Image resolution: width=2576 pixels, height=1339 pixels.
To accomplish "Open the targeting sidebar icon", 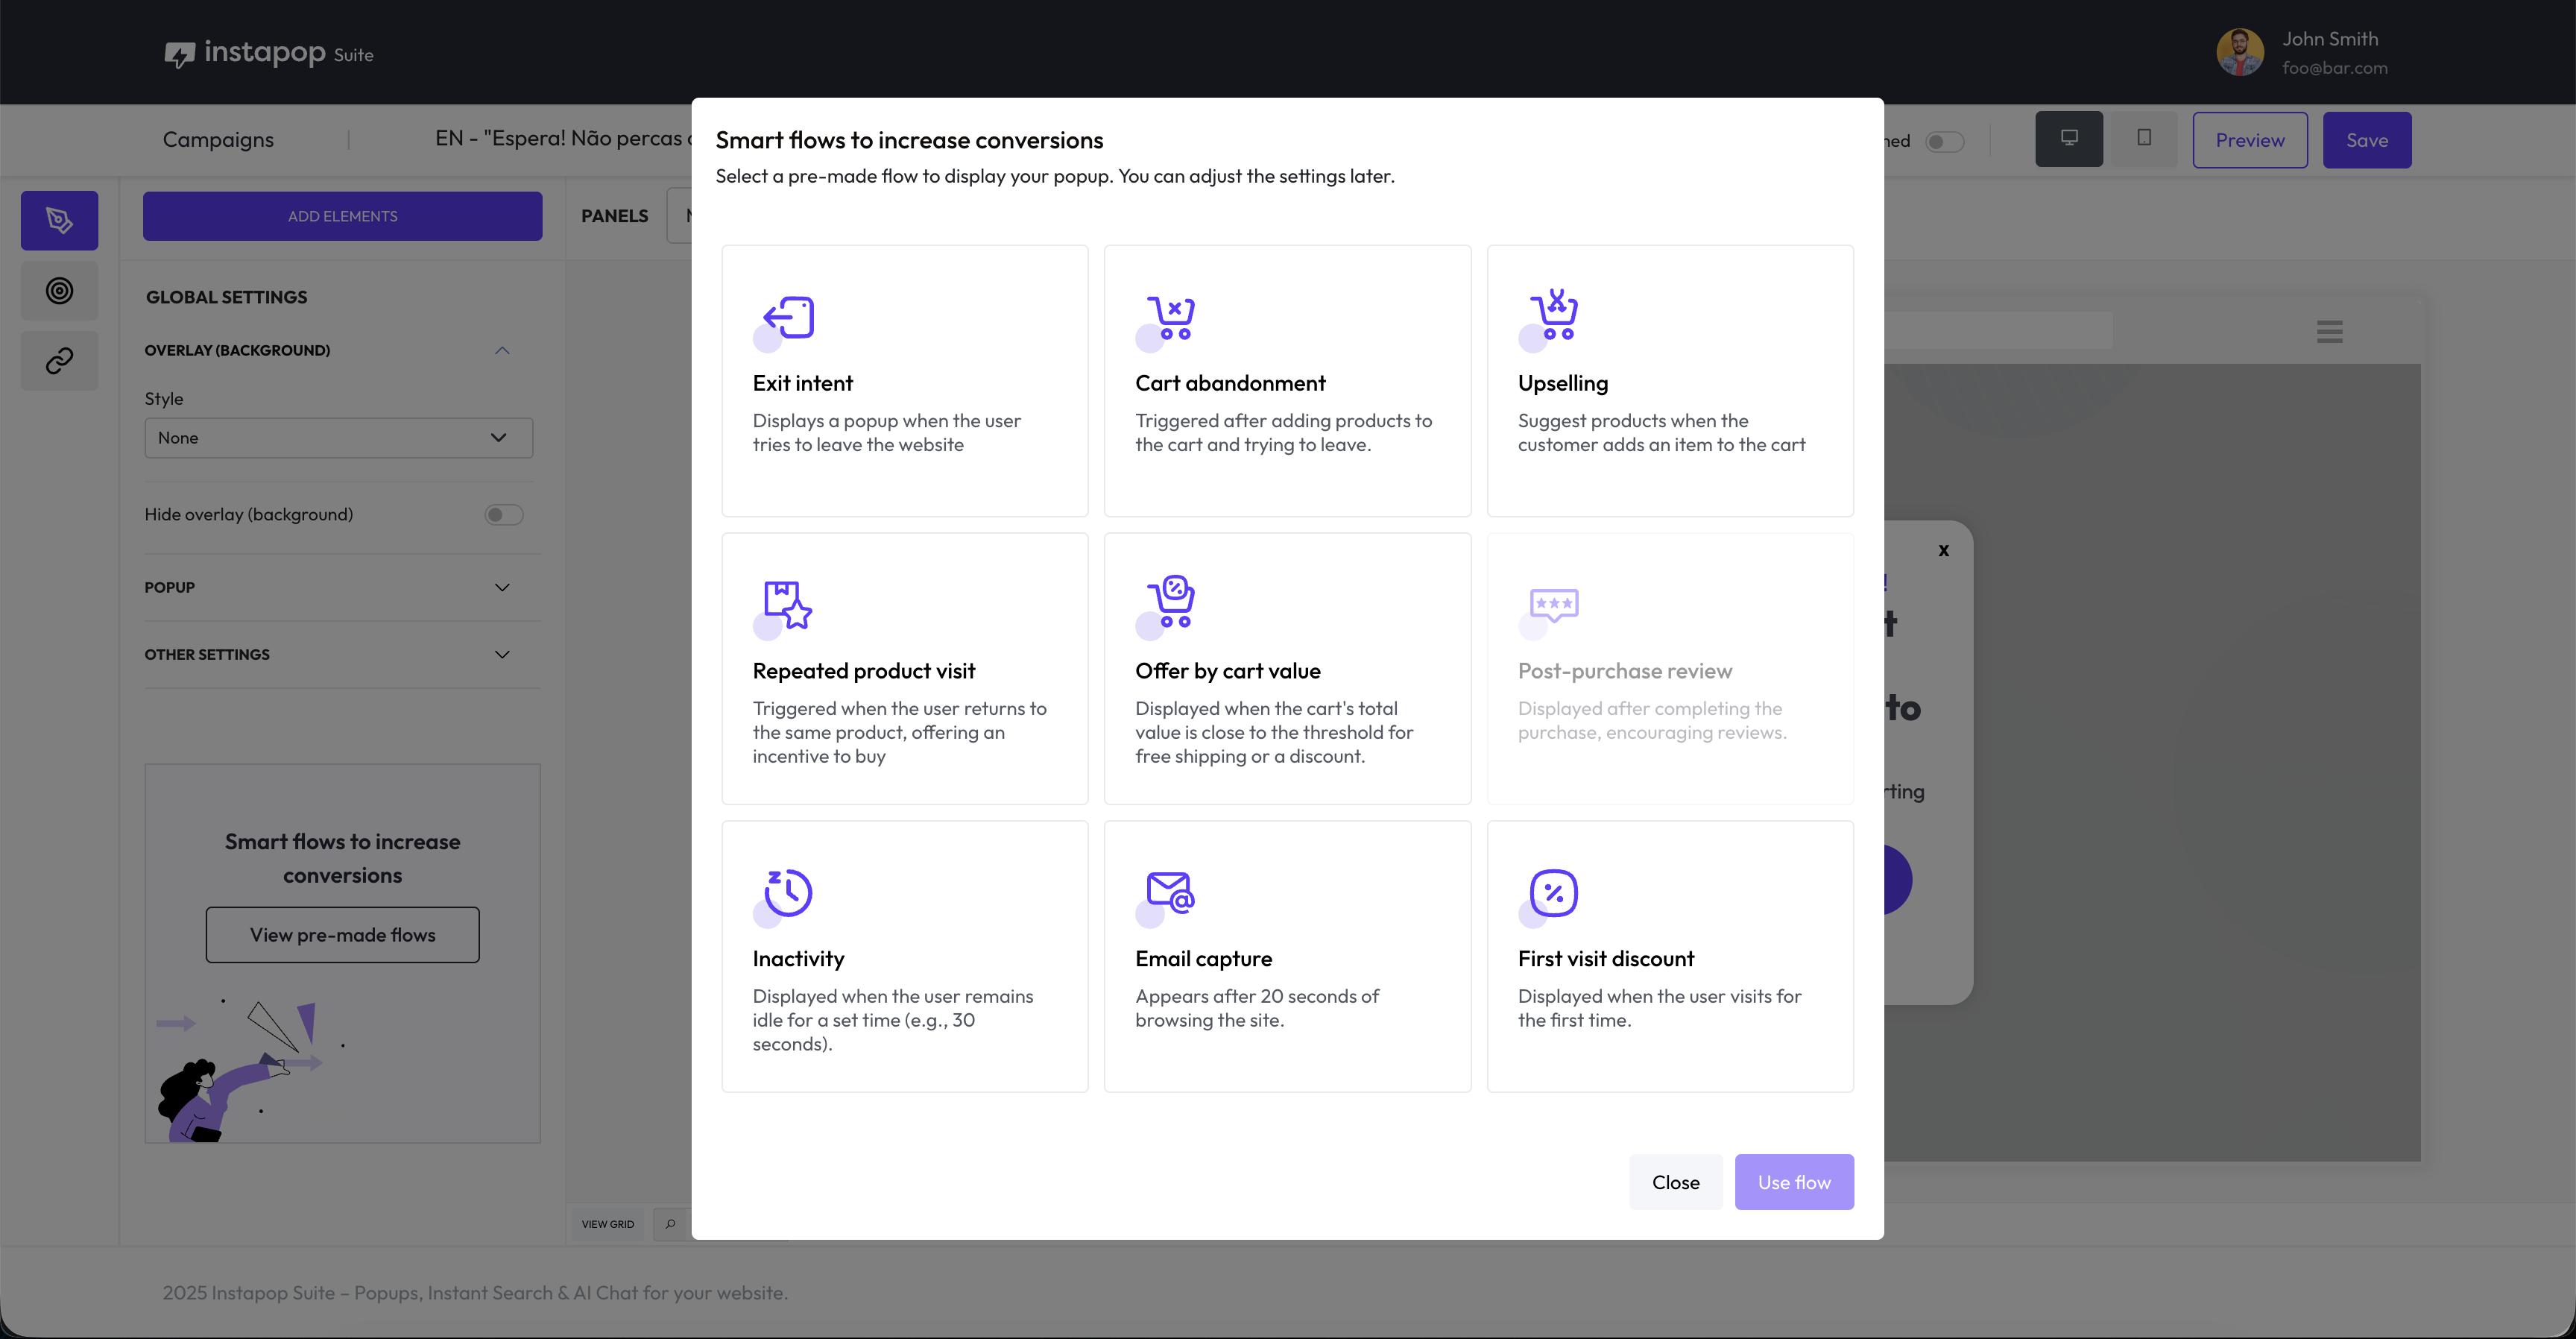I will click(x=59, y=291).
